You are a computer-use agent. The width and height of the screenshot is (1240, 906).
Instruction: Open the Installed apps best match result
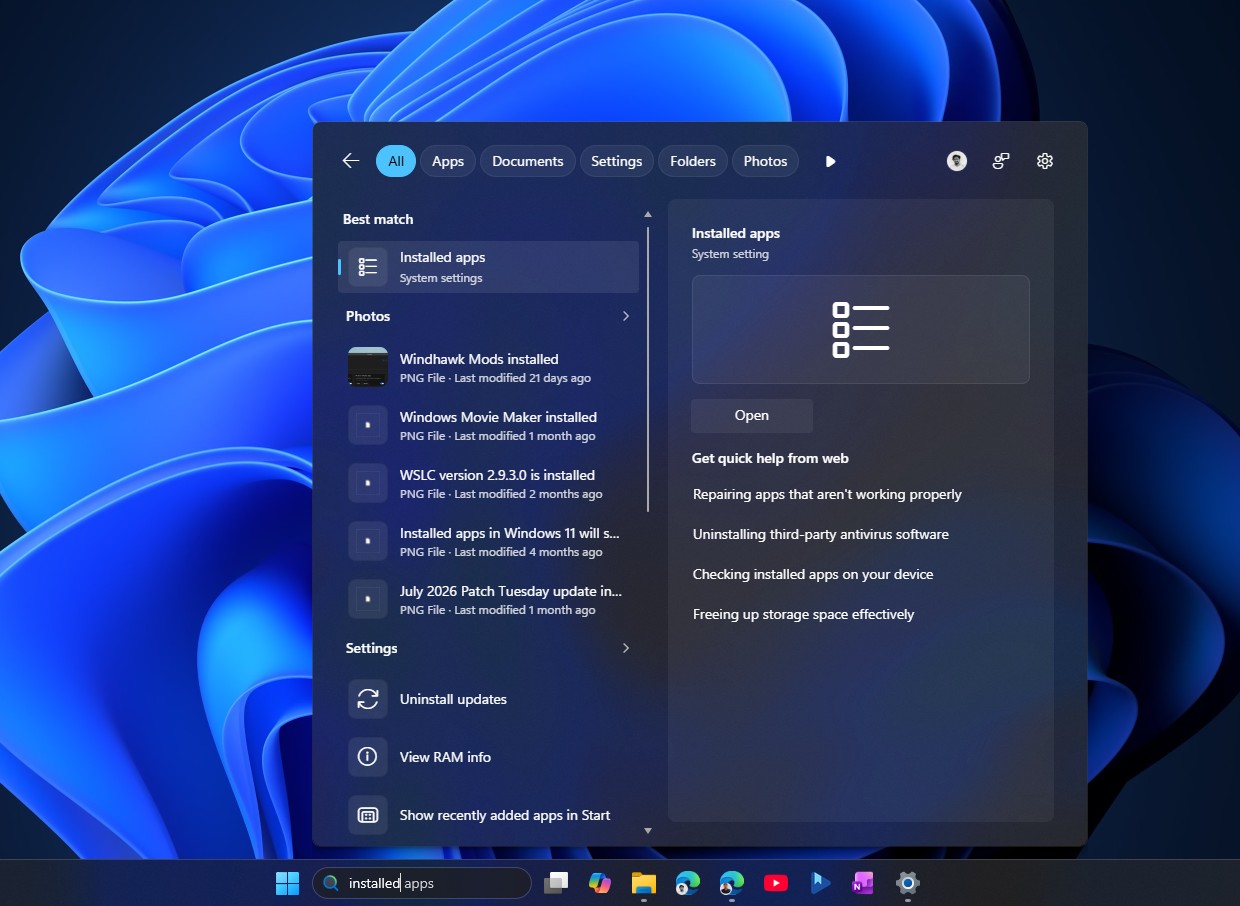point(488,267)
